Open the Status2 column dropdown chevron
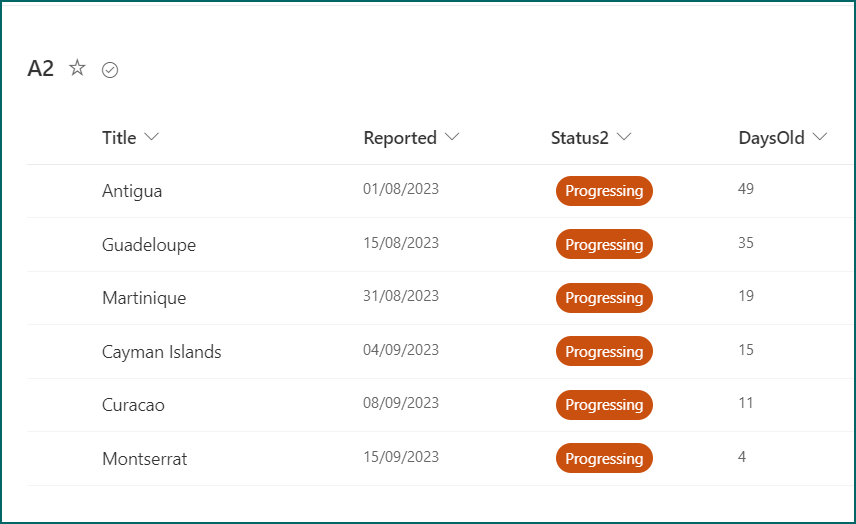Viewport: 856px width, 524px height. click(623, 136)
